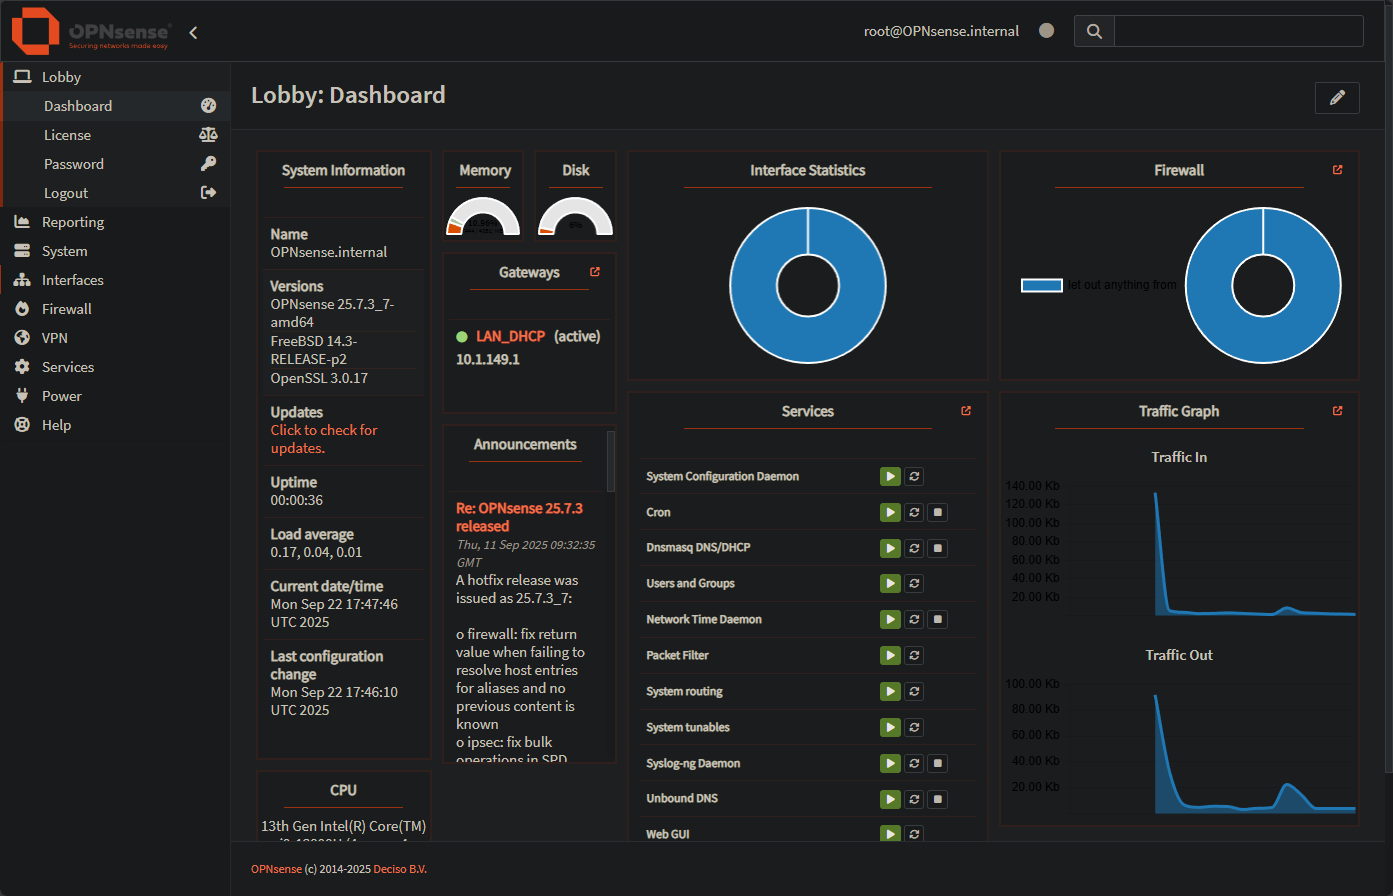Image resolution: width=1393 pixels, height=896 pixels.
Task: Click the dashboard edit pencil icon
Action: 1337,98
